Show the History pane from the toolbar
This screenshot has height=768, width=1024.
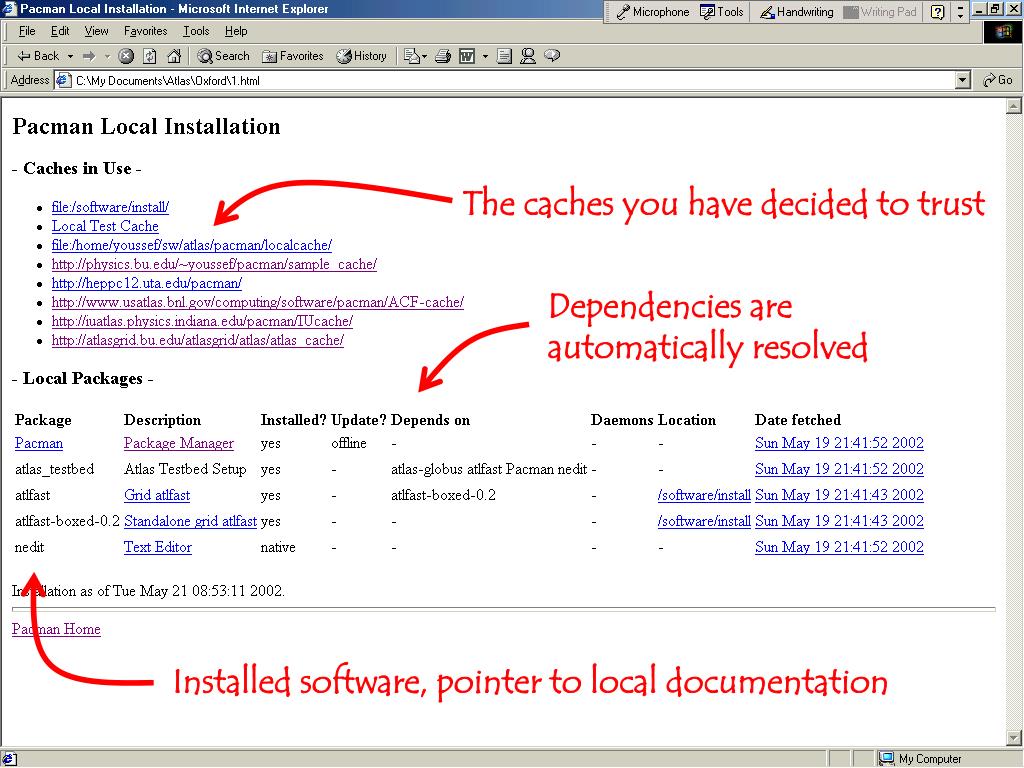point(361,56)
